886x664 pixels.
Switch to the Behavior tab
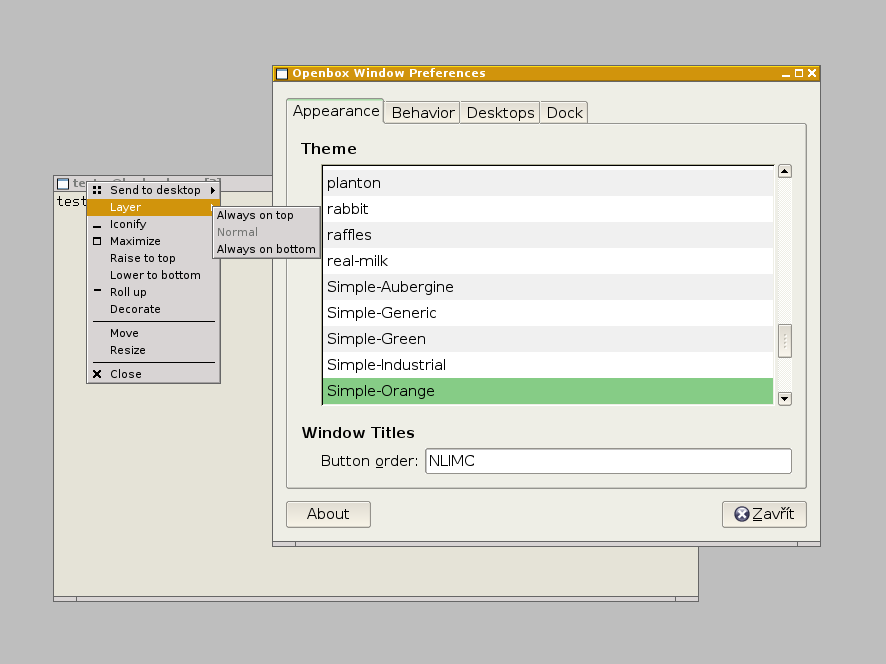(423, 113)
